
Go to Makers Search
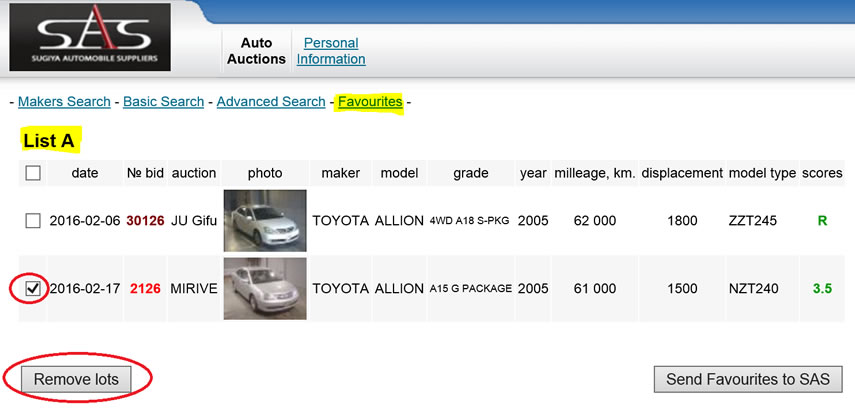[x=64, y=101]
